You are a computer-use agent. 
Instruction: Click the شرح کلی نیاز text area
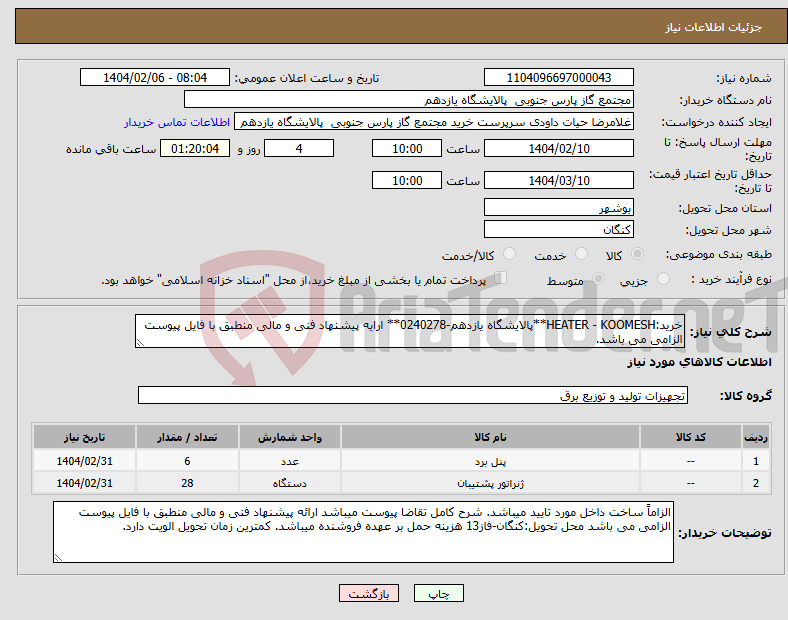410,331
